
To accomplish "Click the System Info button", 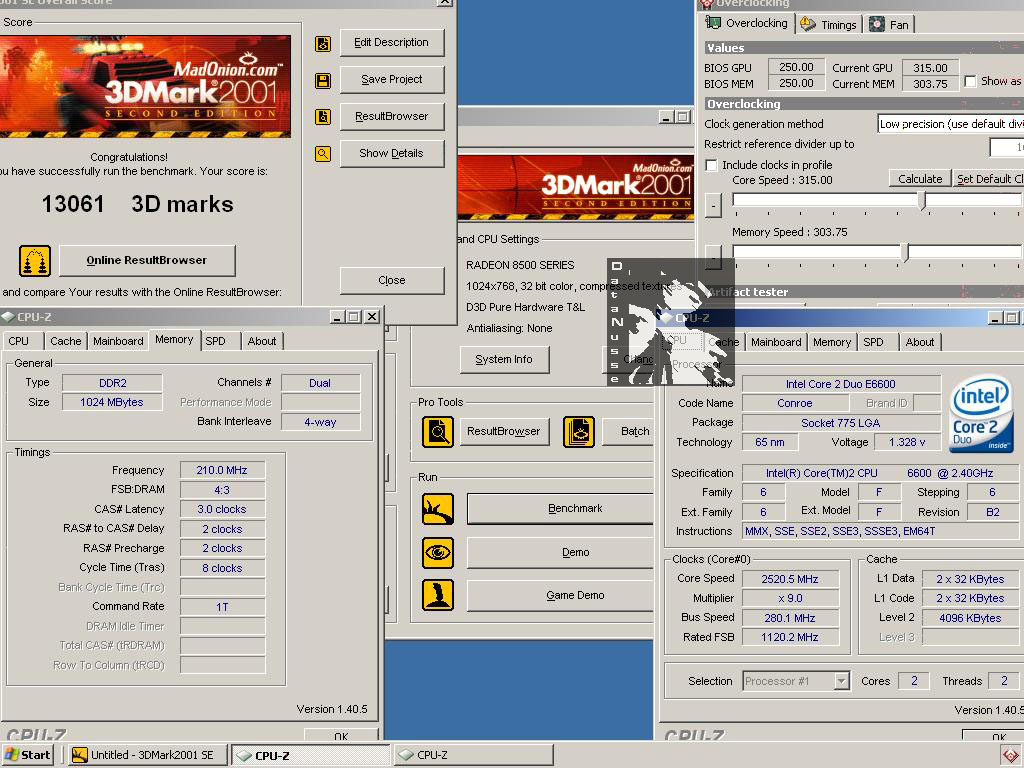I will pos(504,359).
